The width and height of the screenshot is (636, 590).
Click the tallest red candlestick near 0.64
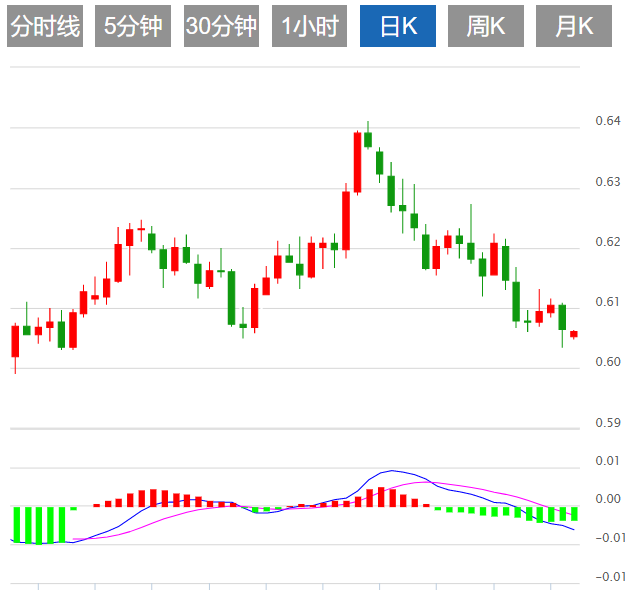pyautogui.click(x=357, y=163)
